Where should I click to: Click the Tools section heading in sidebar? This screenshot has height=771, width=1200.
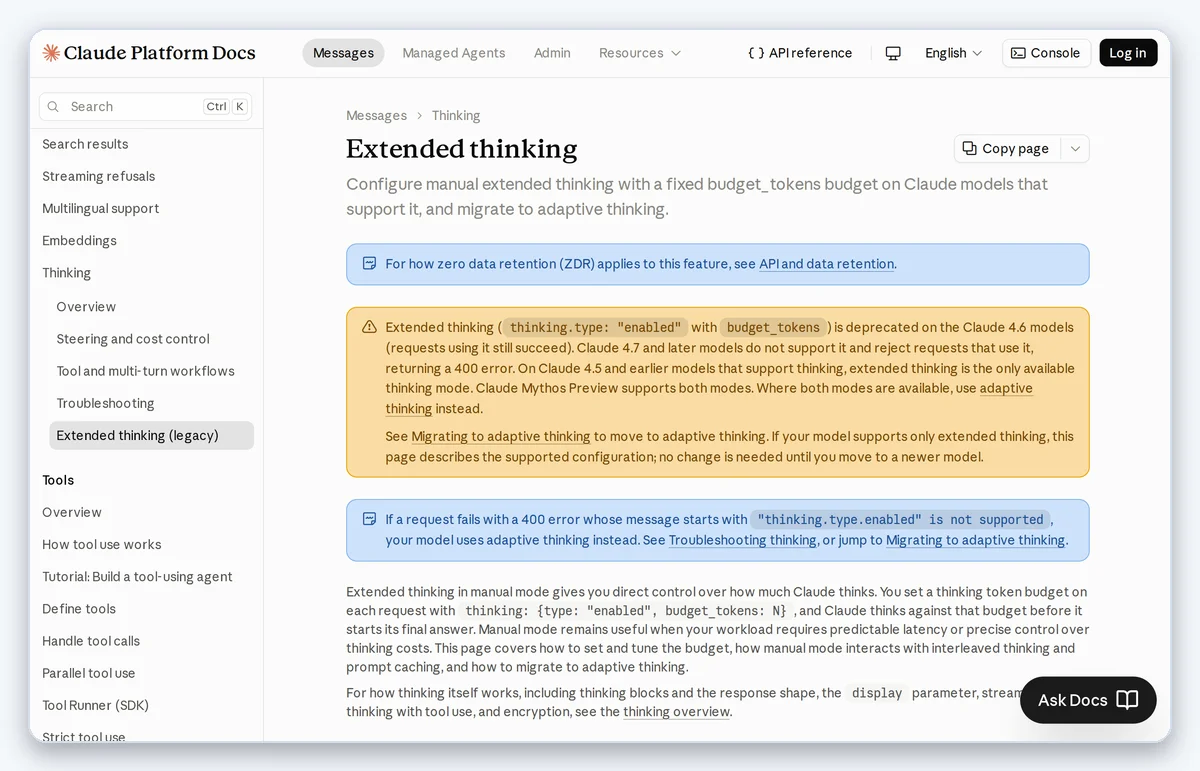click(x=58, y=480)
